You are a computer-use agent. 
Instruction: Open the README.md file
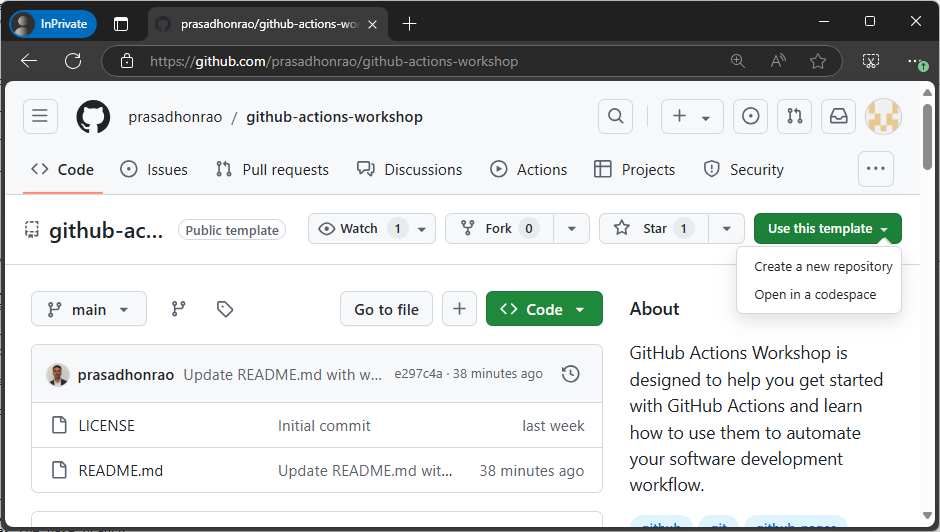tap(120, 471)
